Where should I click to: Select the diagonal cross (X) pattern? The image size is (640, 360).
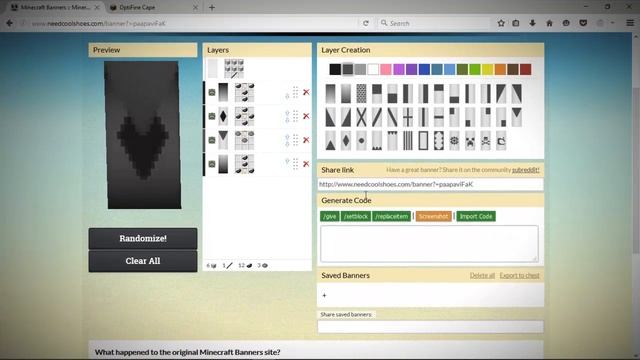[x=361, y=117]
